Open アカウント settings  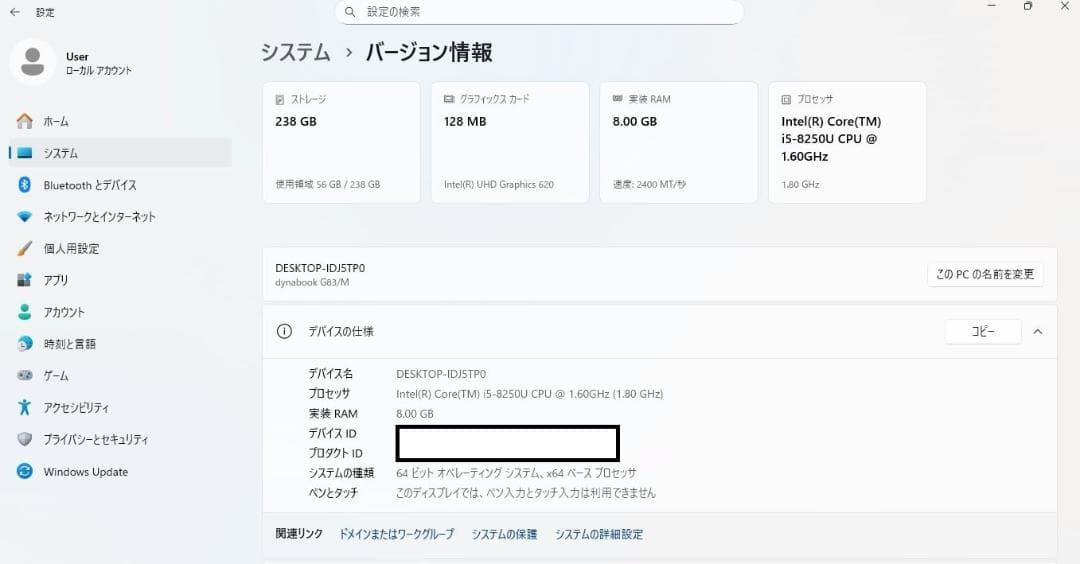(x=120, y=312)
